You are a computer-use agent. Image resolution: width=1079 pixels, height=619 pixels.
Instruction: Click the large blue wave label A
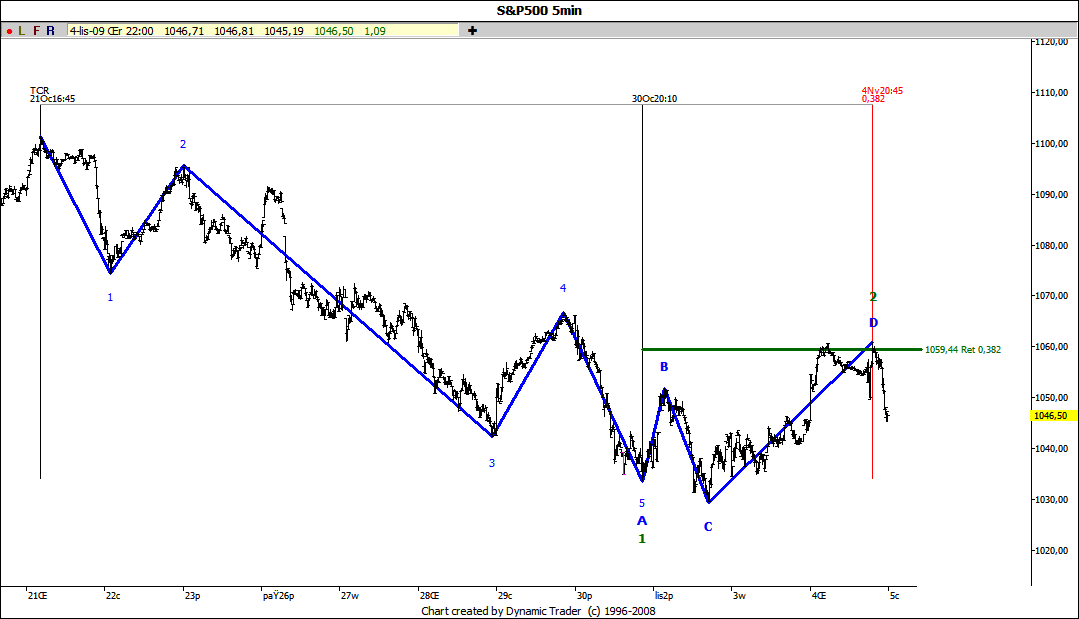coord(642,521)
